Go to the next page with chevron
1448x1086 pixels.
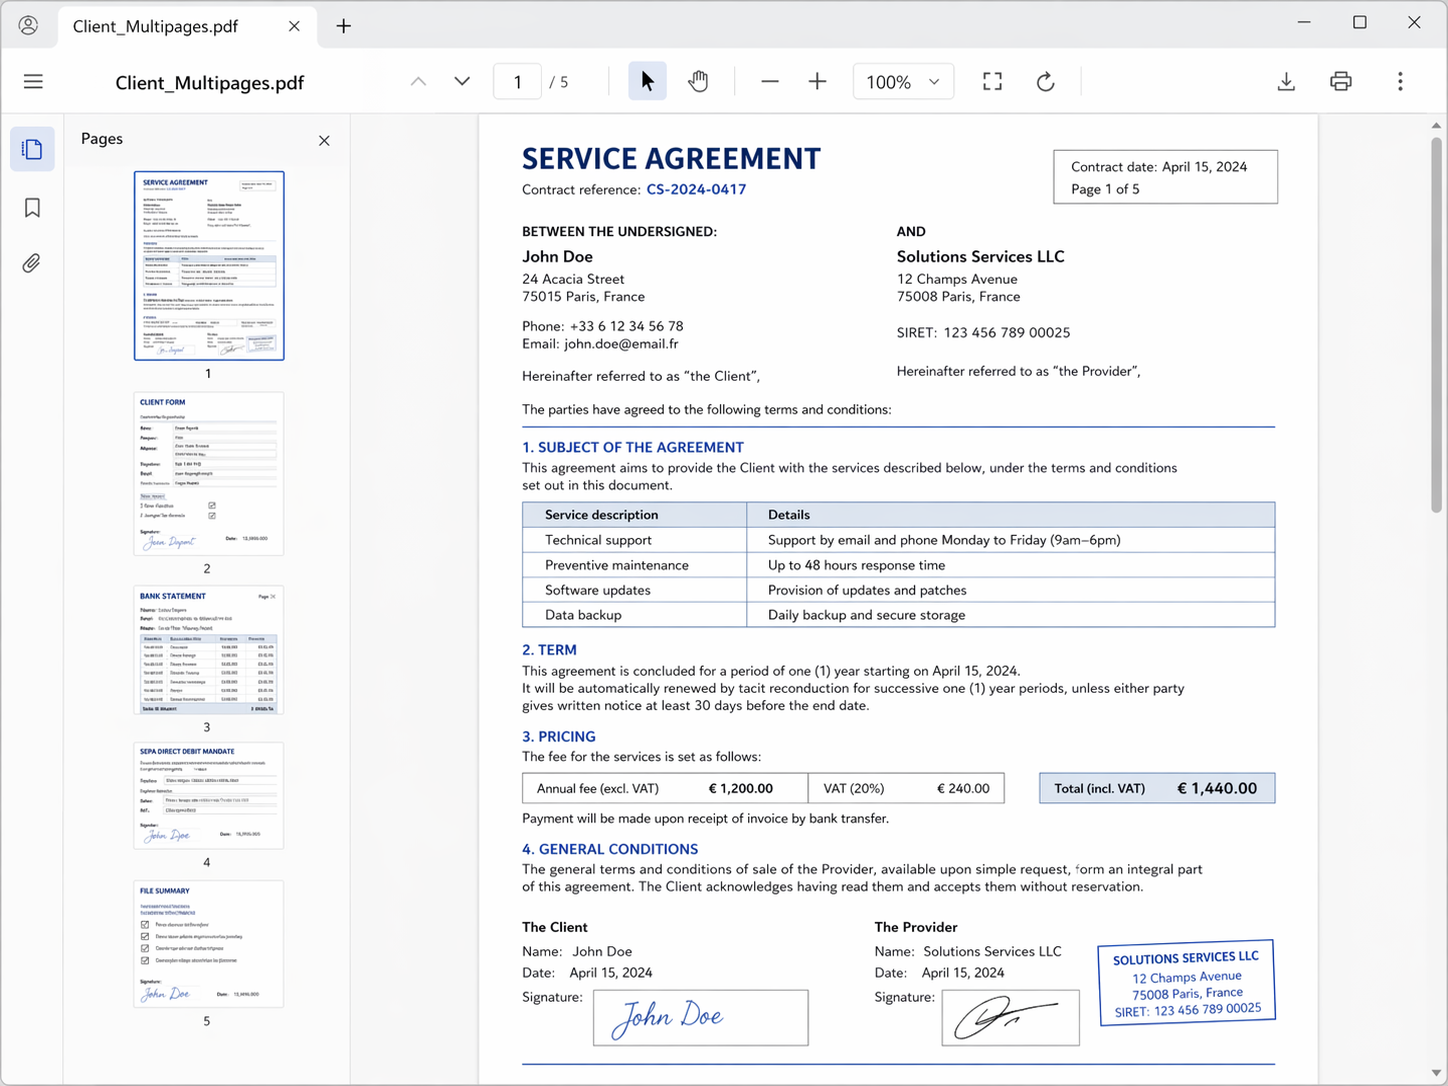coord(461,81)
